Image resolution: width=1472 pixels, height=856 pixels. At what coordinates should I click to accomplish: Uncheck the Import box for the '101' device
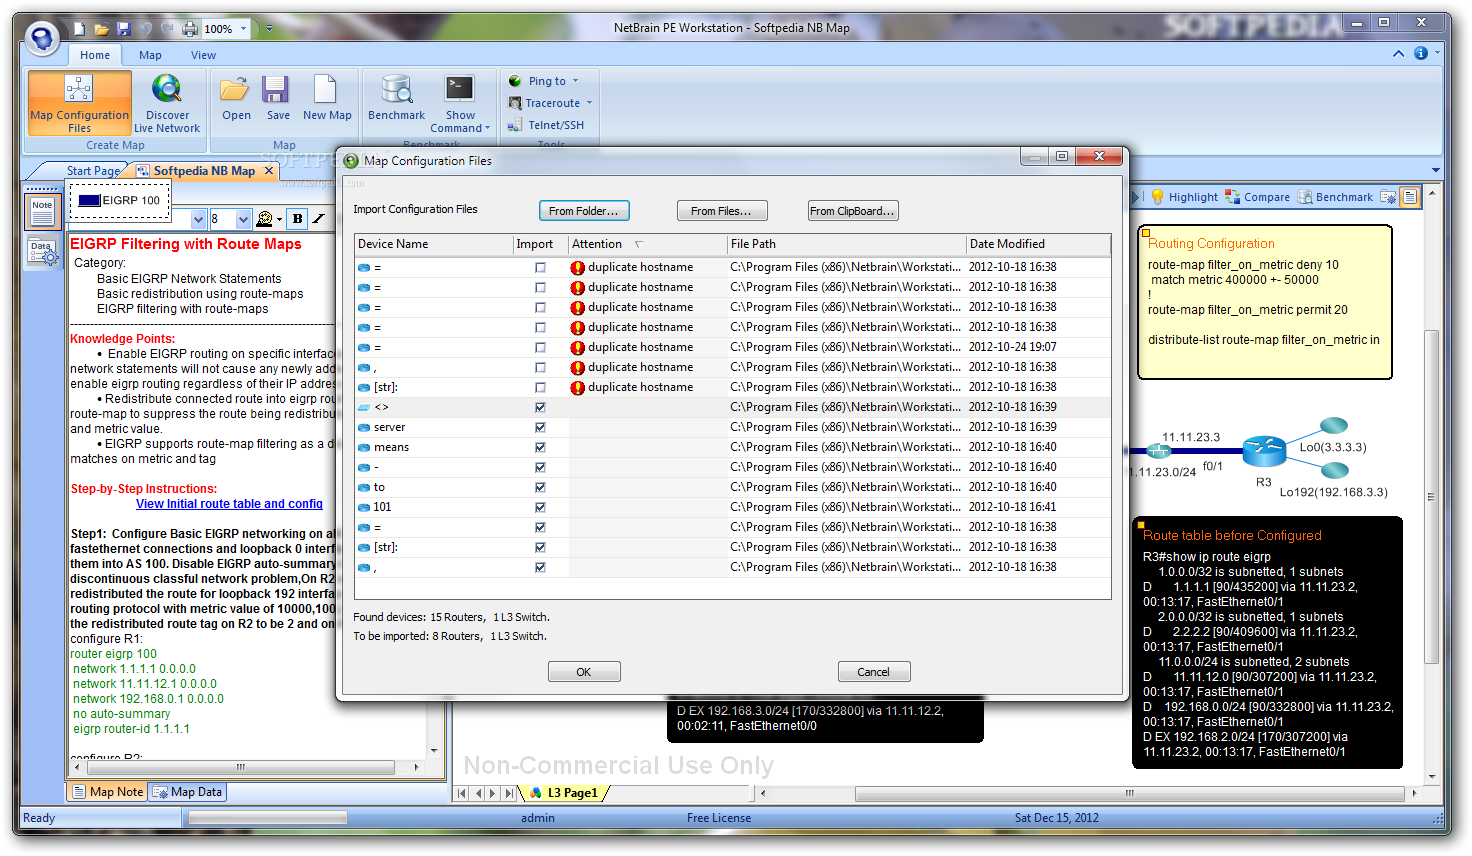pos(540,507)
